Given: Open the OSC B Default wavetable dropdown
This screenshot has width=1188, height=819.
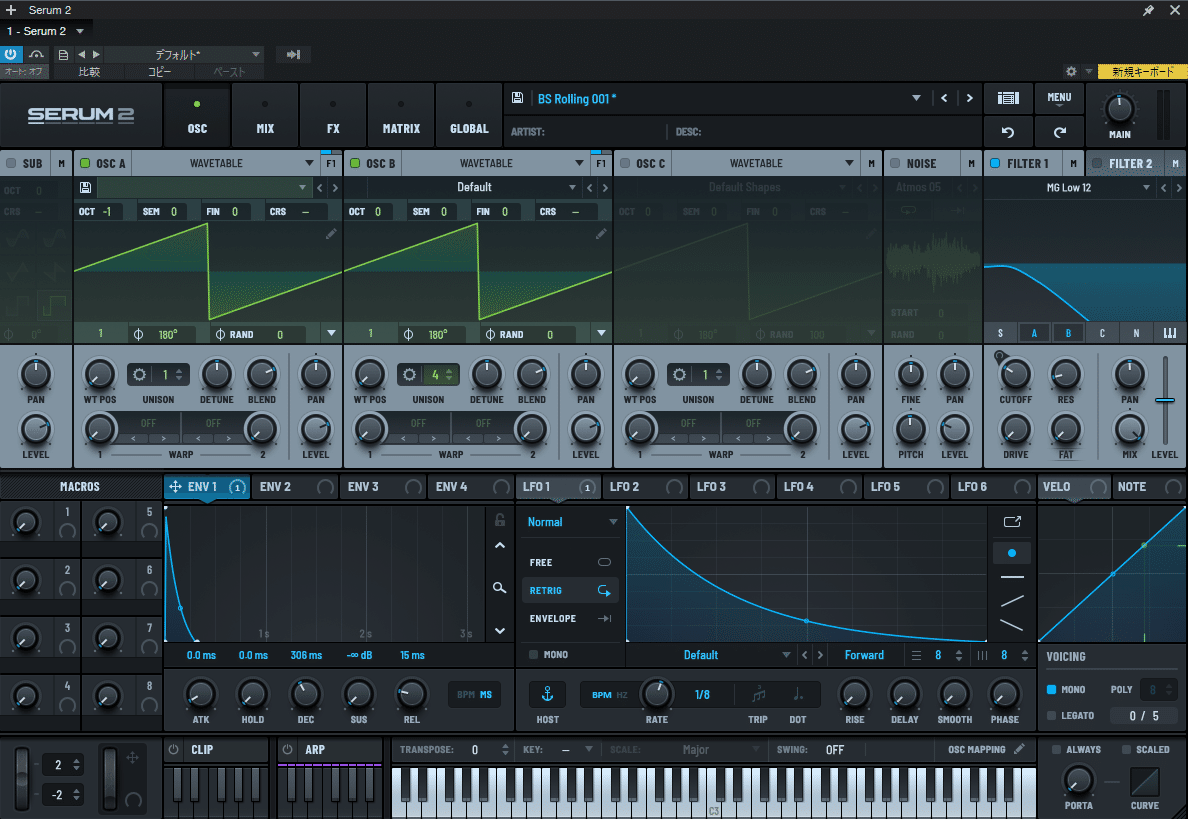Looking at the screenshot, I should [x=474, y=187].
